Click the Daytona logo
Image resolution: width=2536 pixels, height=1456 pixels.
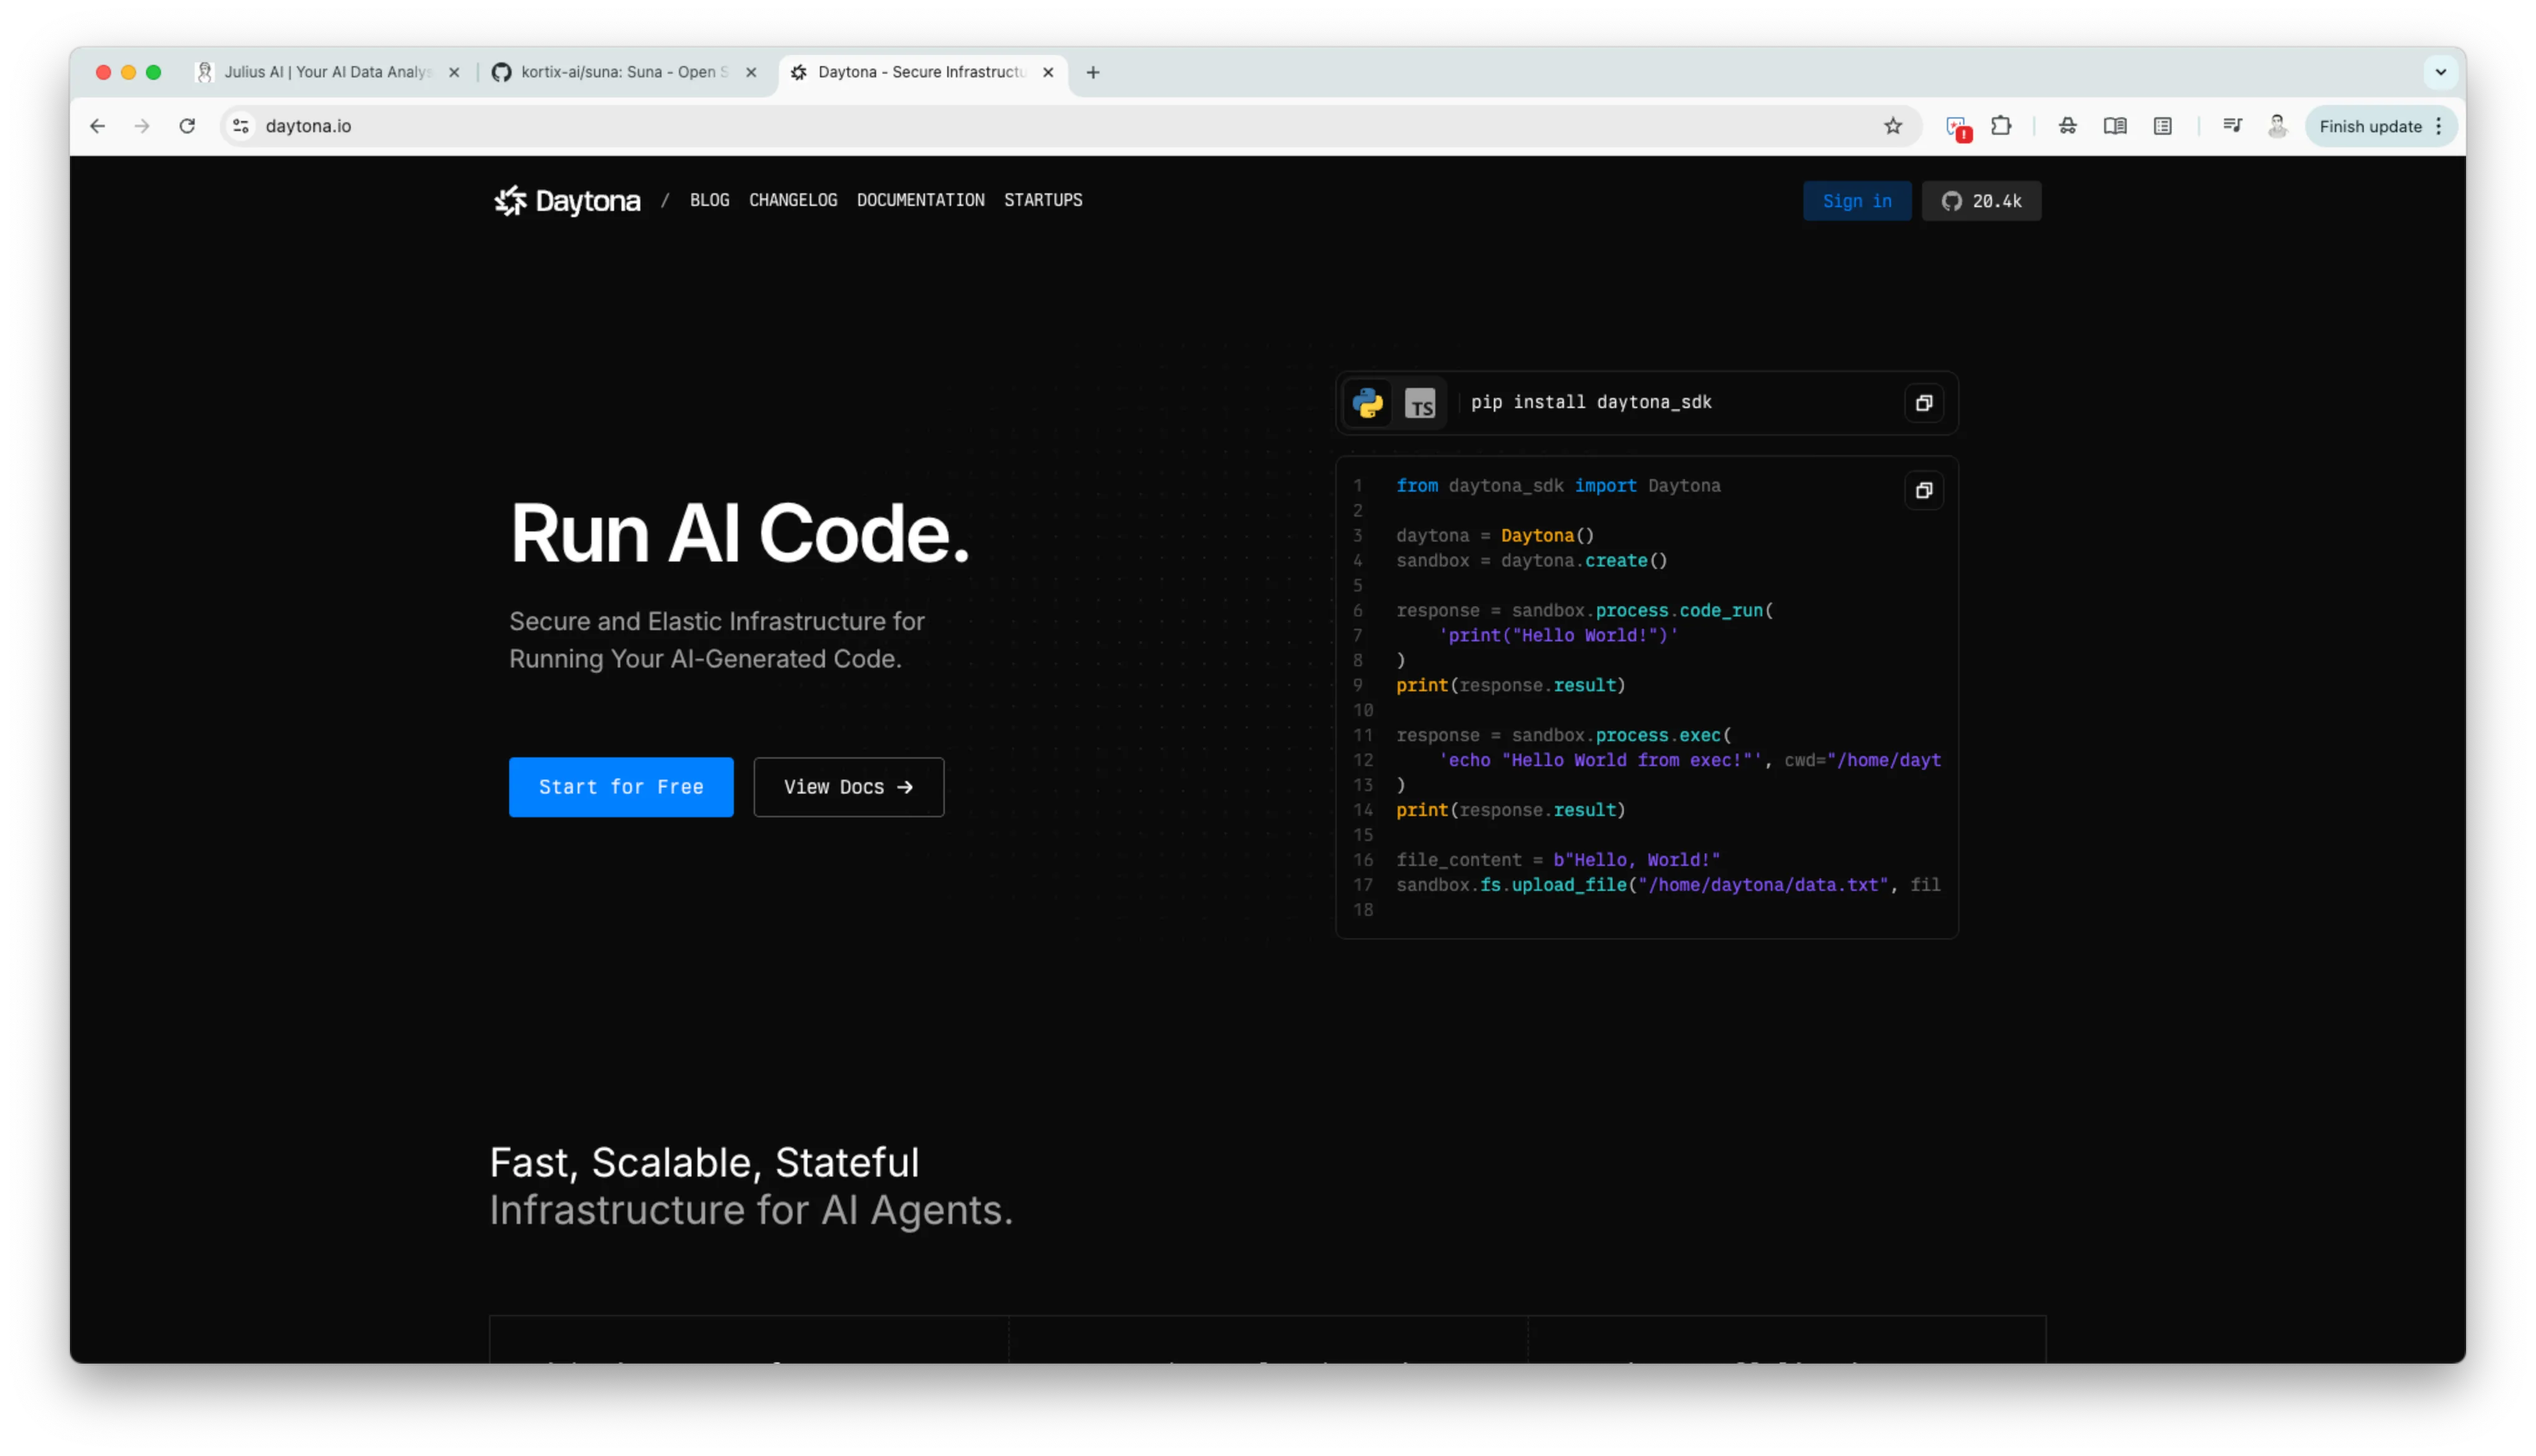click(x=567, y=201)
